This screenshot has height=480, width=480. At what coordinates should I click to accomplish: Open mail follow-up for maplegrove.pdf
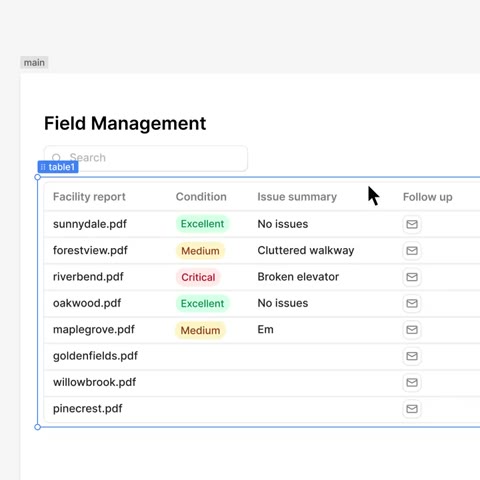click(412, 329)
